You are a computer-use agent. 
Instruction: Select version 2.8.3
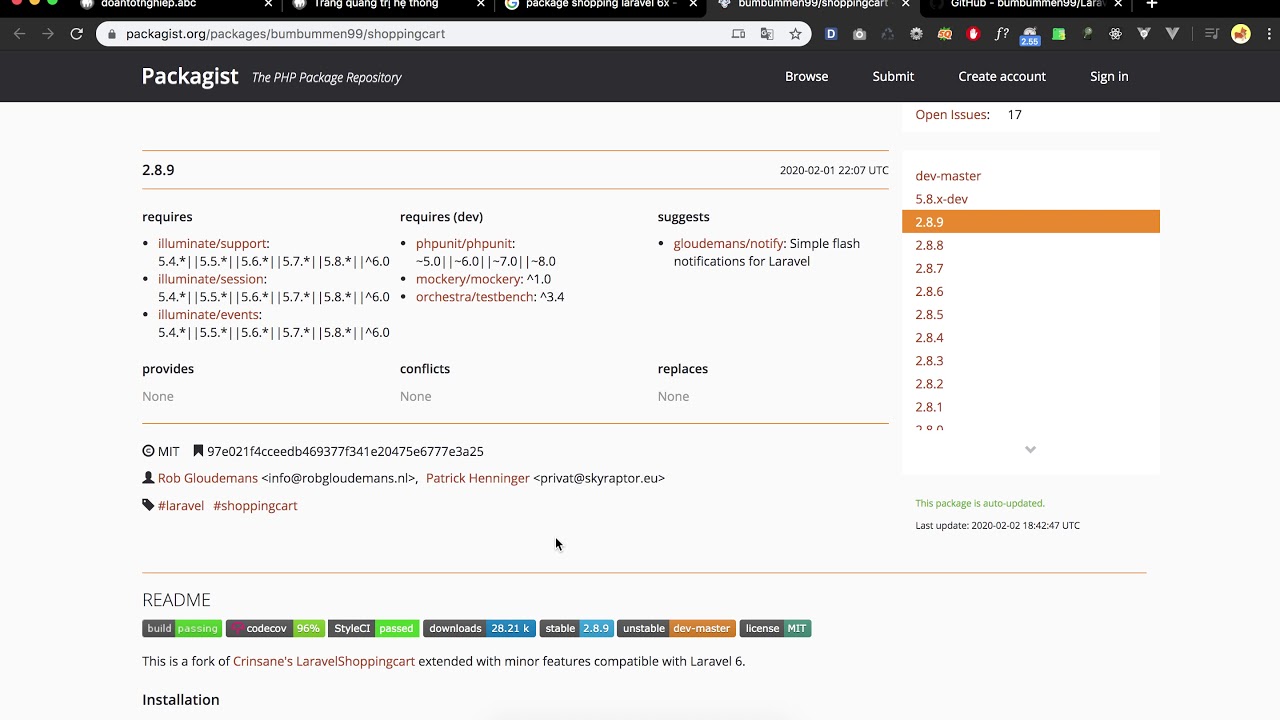929,360
